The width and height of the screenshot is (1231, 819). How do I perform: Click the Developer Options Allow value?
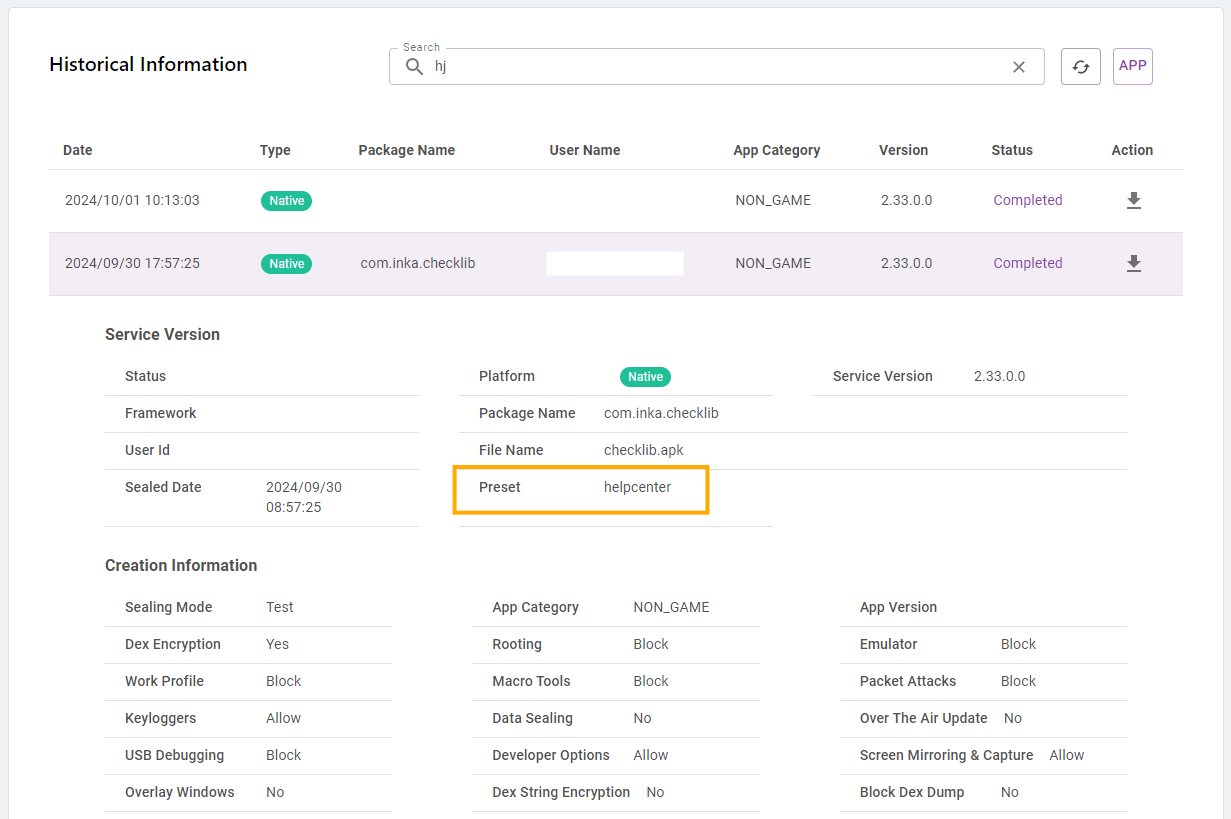651,755
